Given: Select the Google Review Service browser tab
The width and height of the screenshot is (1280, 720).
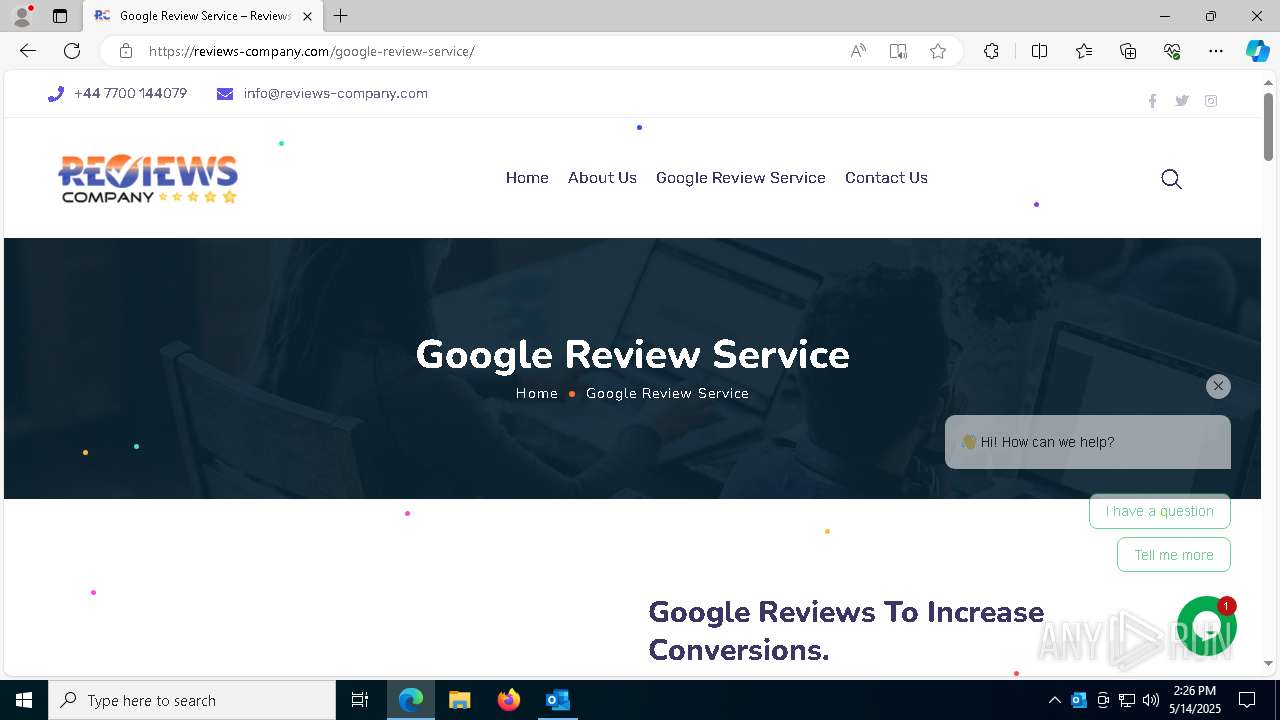Looking at the screenshot, I should tap(204, 16).
